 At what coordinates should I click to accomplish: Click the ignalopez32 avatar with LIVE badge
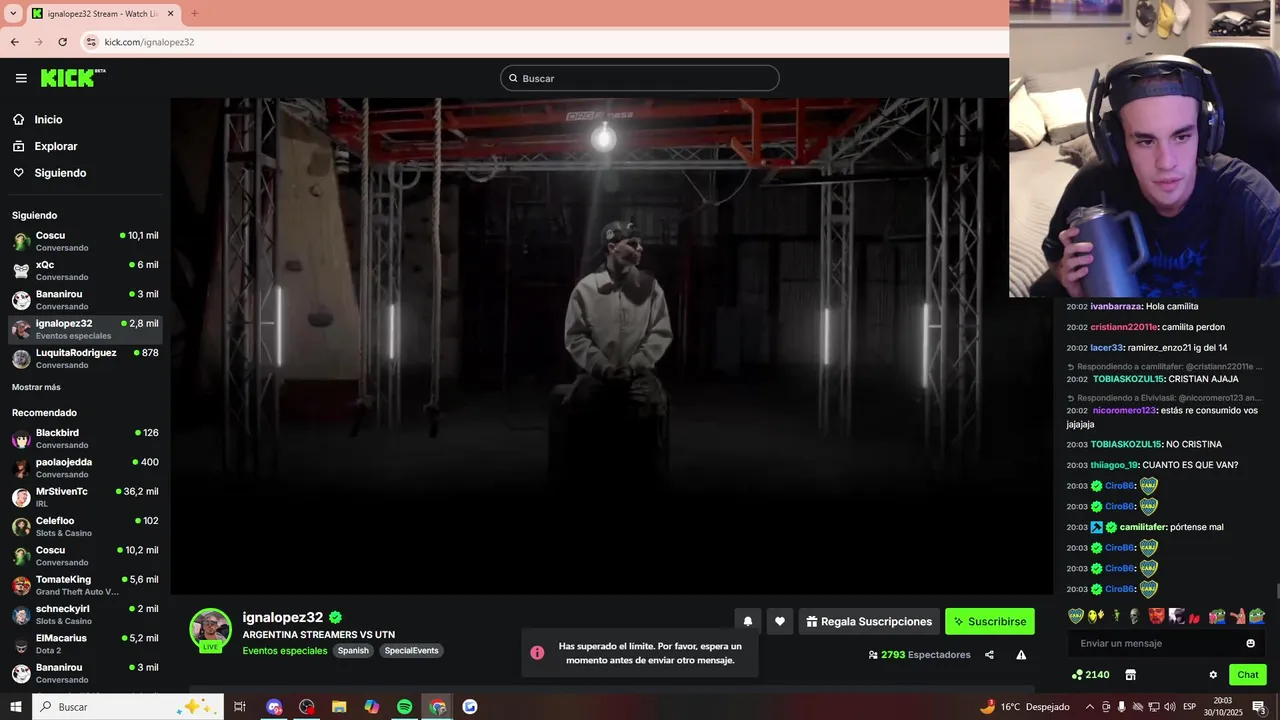coord(211,630)
